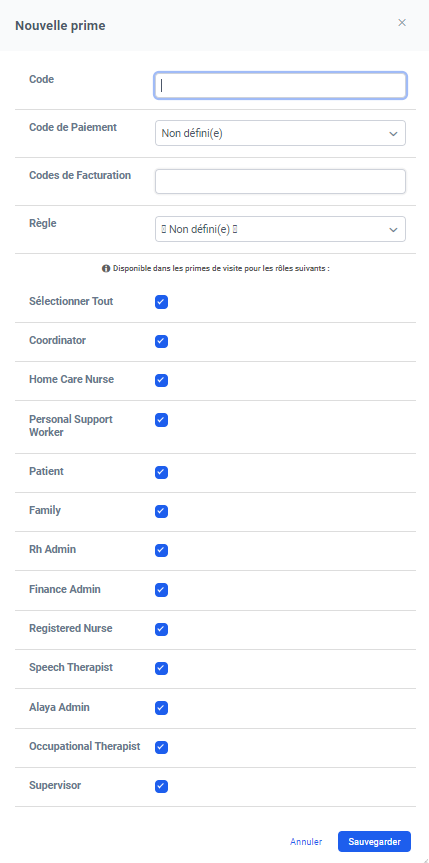Viewport: 429px width, 863px height.
Task: Uncheck the Home Care Nurse checkbox
Action: pos(161,380)
